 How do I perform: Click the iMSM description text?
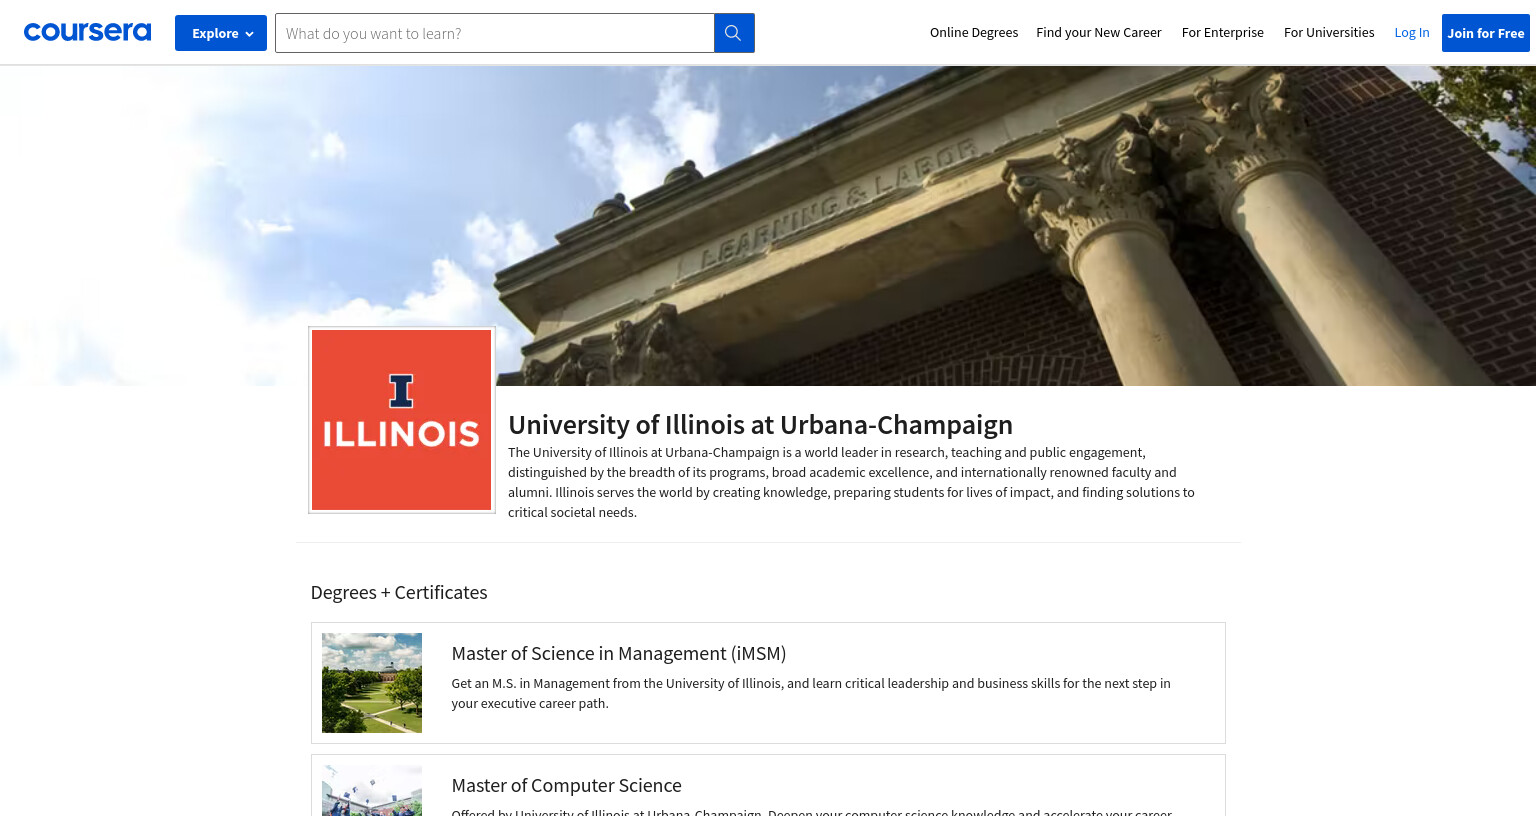click(x=811, y=693)
